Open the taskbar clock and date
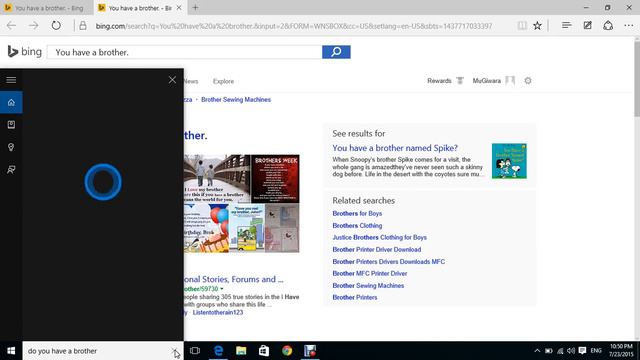This screenshot has width=640, height=360. click(x=621, y=351)
